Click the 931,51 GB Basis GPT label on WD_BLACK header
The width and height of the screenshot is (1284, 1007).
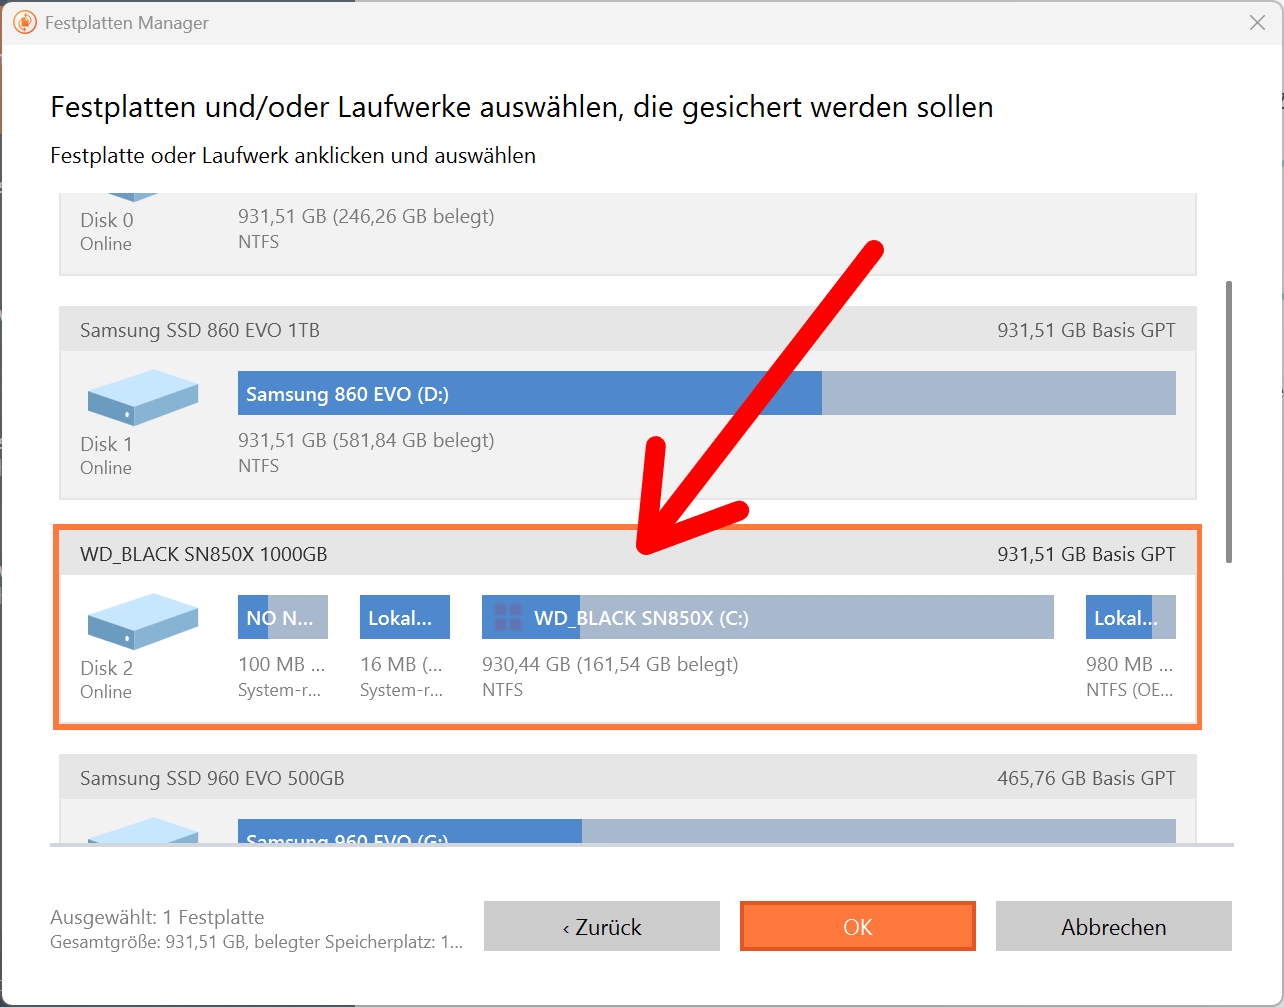(1086, 554)
